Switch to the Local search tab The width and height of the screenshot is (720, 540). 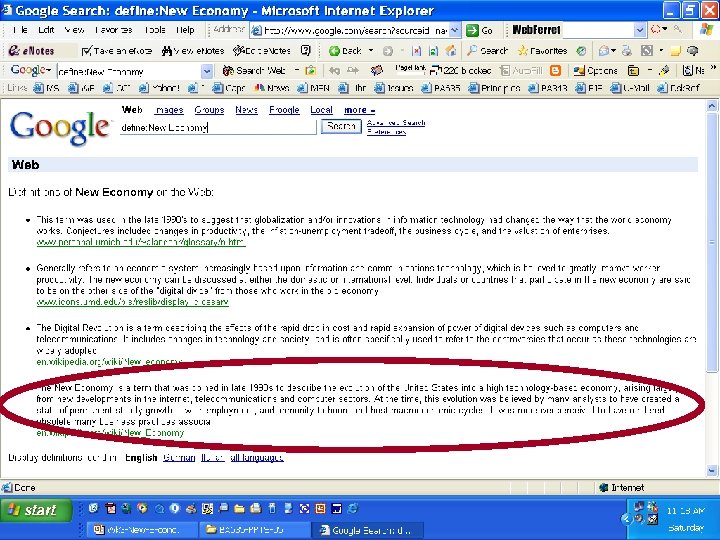[x=321, y=110]
